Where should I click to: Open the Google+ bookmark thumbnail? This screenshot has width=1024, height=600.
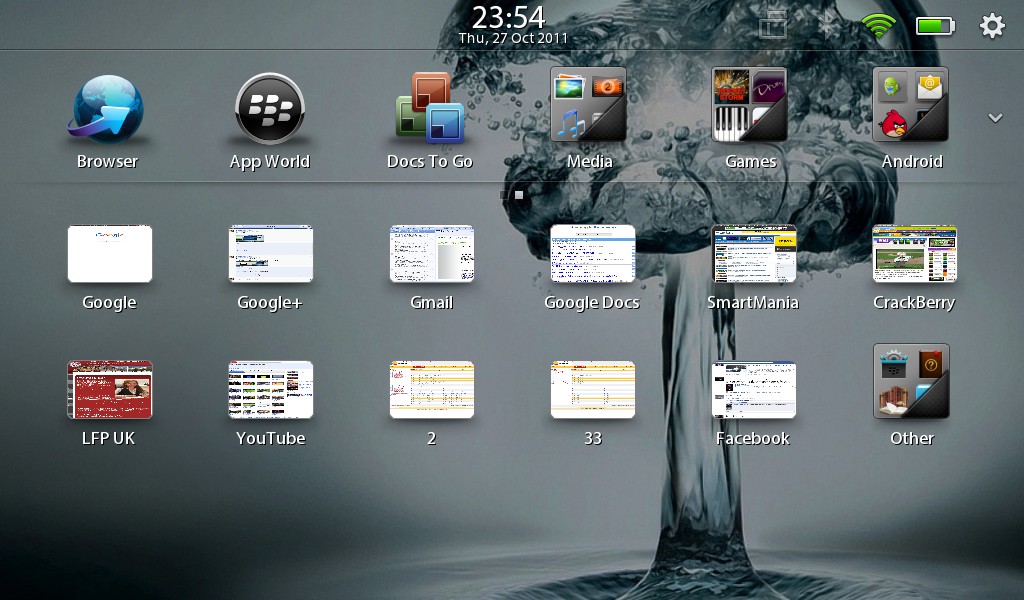(270, 253)
